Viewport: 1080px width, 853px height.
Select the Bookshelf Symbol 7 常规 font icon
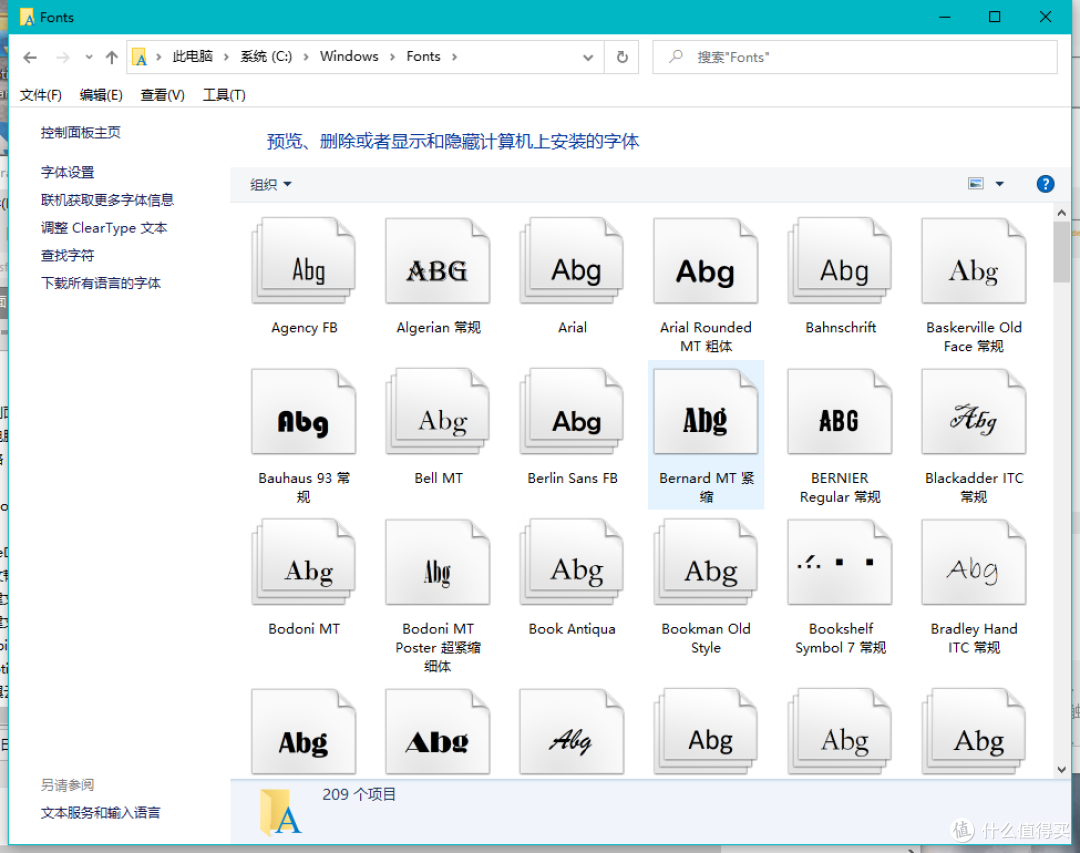pyautogui.click(x=839, y=561)
